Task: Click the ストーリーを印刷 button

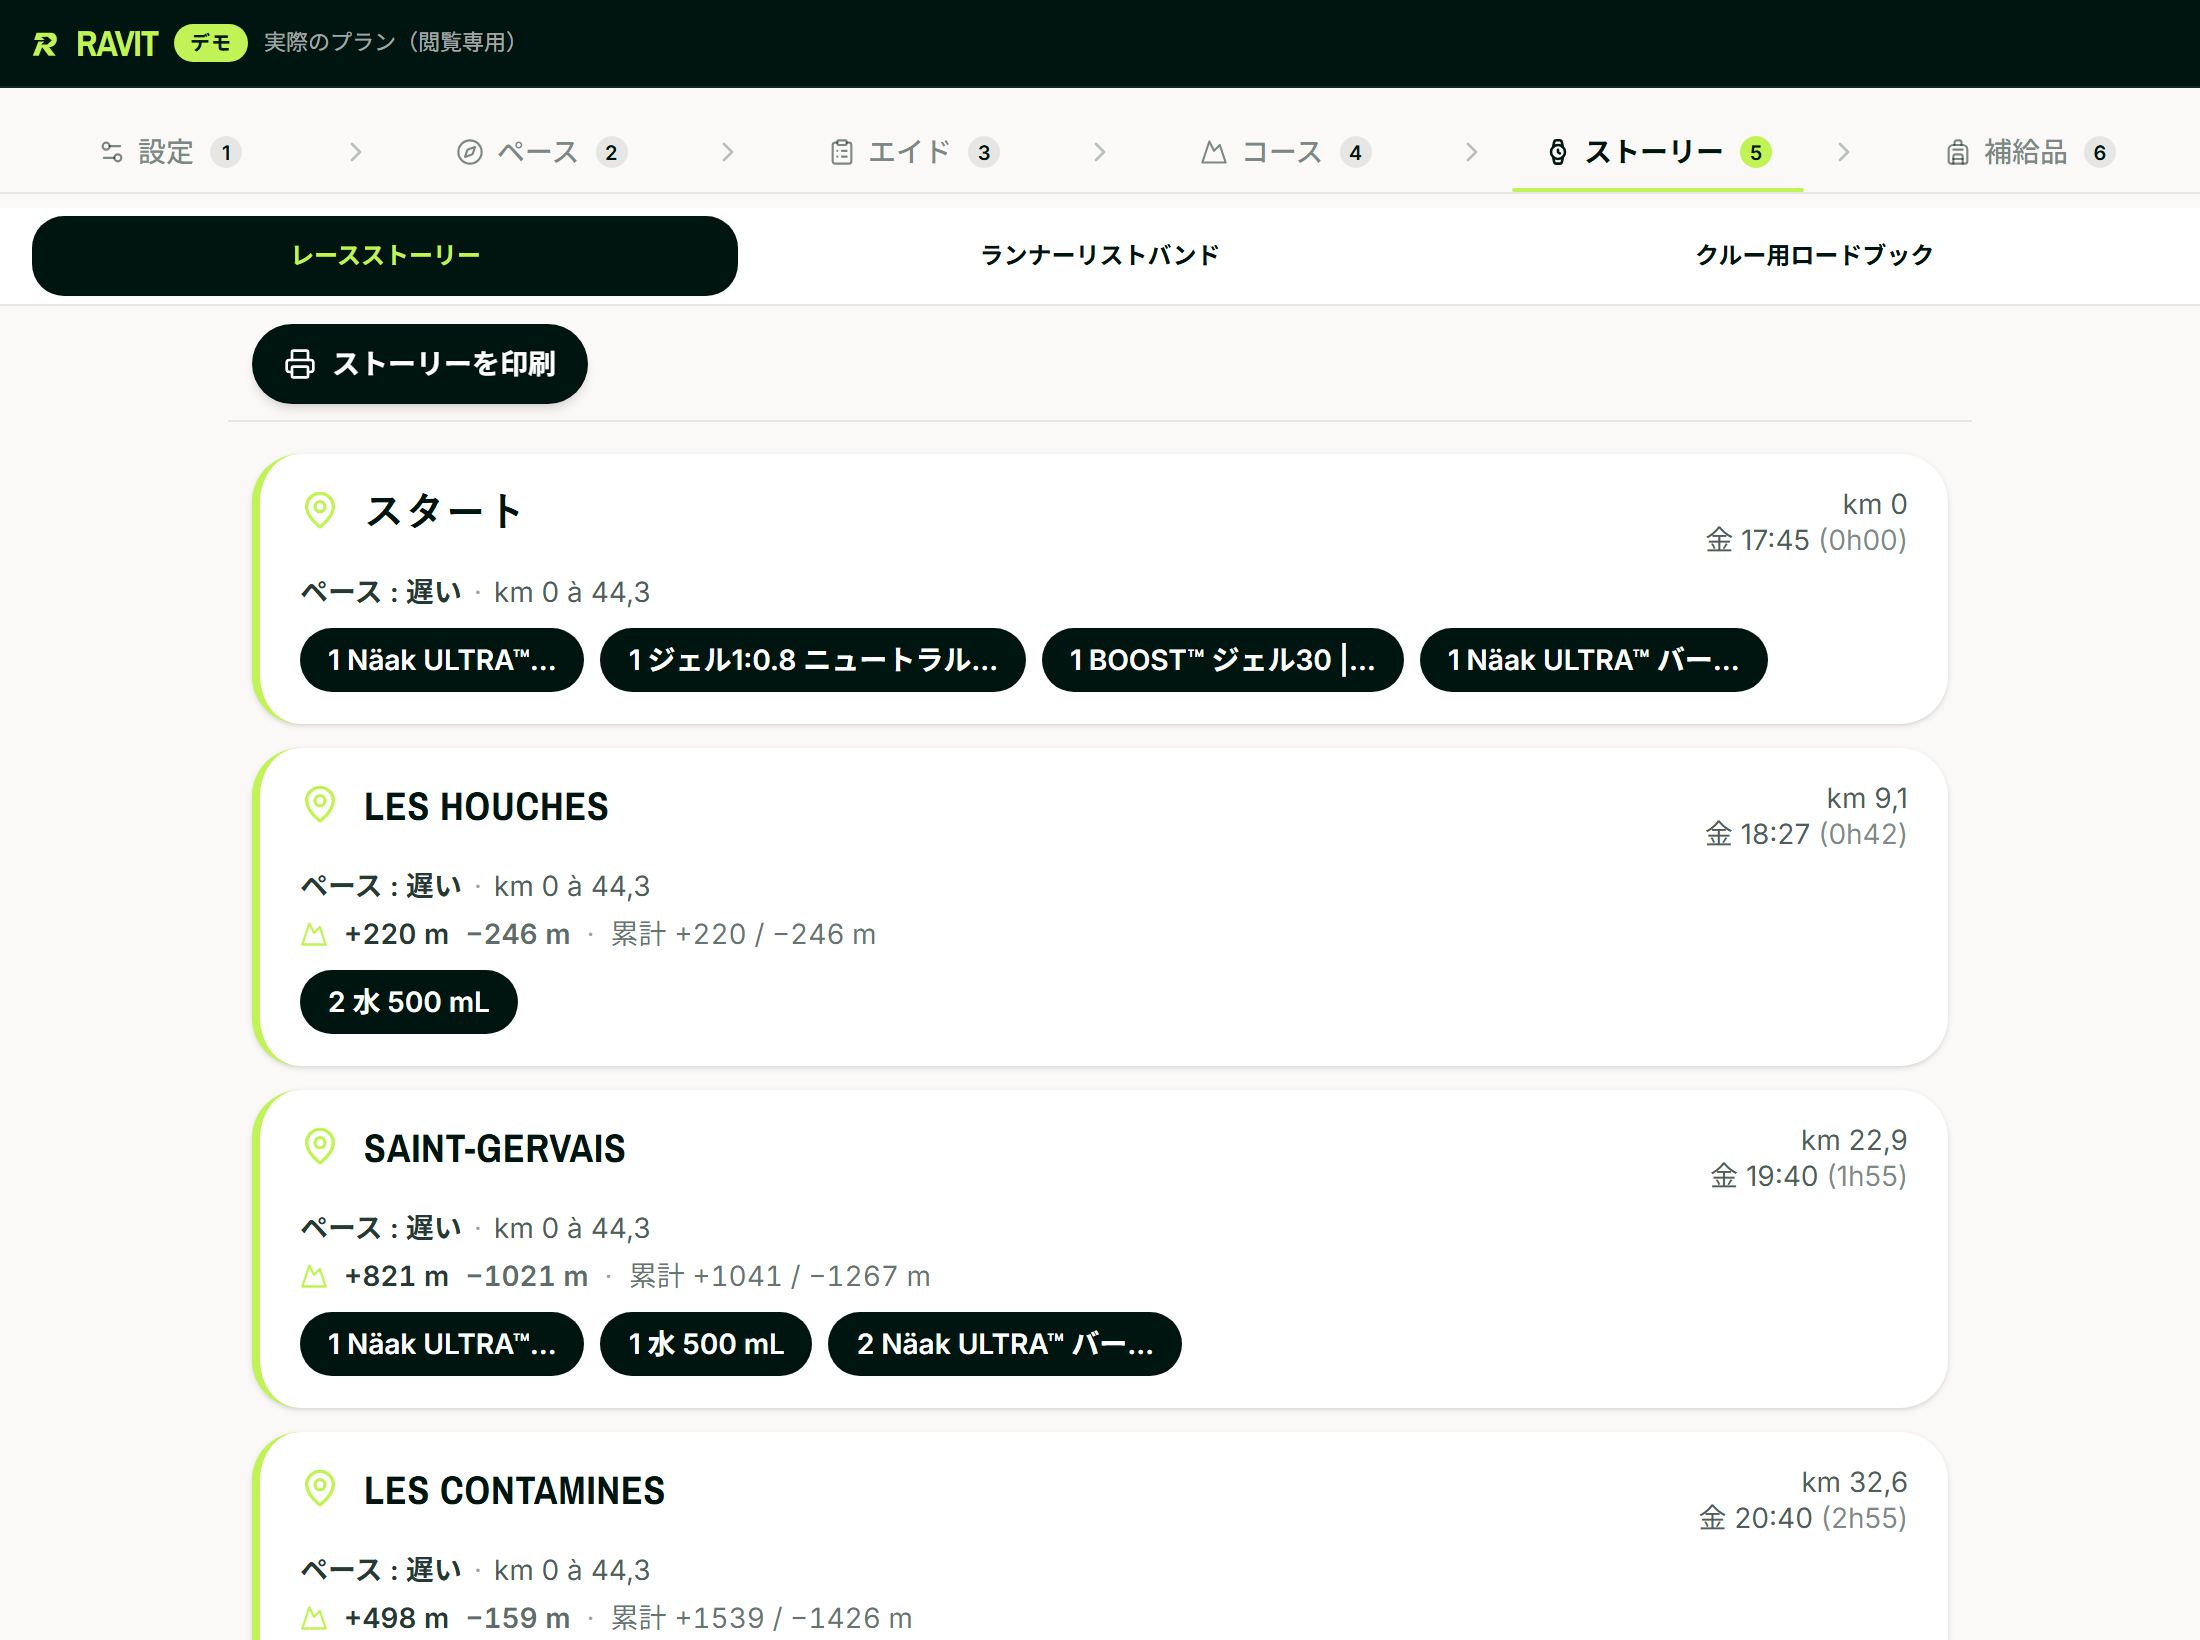Action: pyautogui.click(x=420, y=364)
